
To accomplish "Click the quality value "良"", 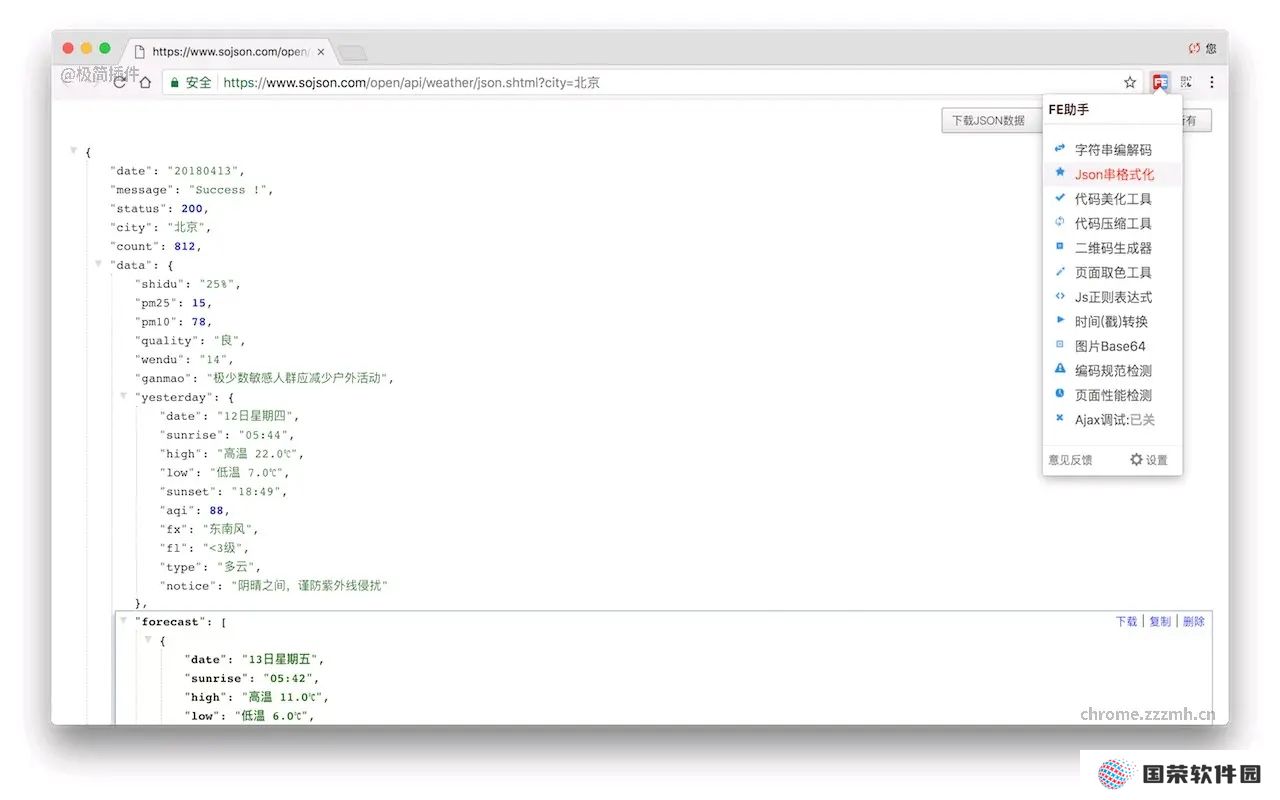I will coord(226,340).
